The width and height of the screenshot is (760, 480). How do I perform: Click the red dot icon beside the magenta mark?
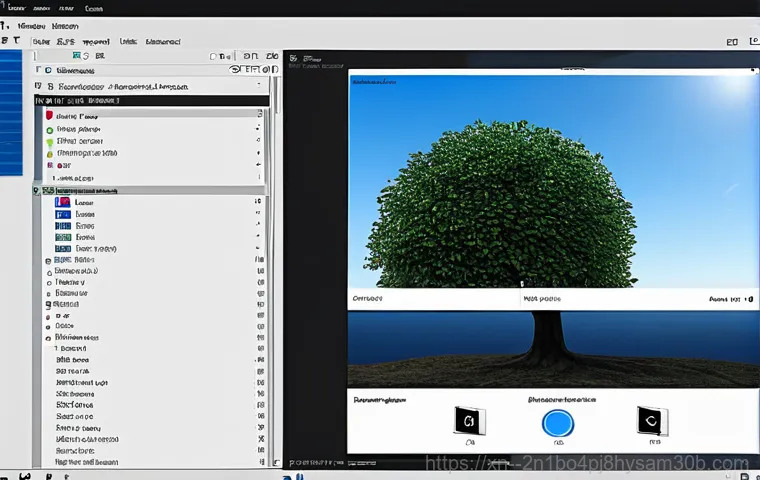pyautogui.click(x=60, y=166)
